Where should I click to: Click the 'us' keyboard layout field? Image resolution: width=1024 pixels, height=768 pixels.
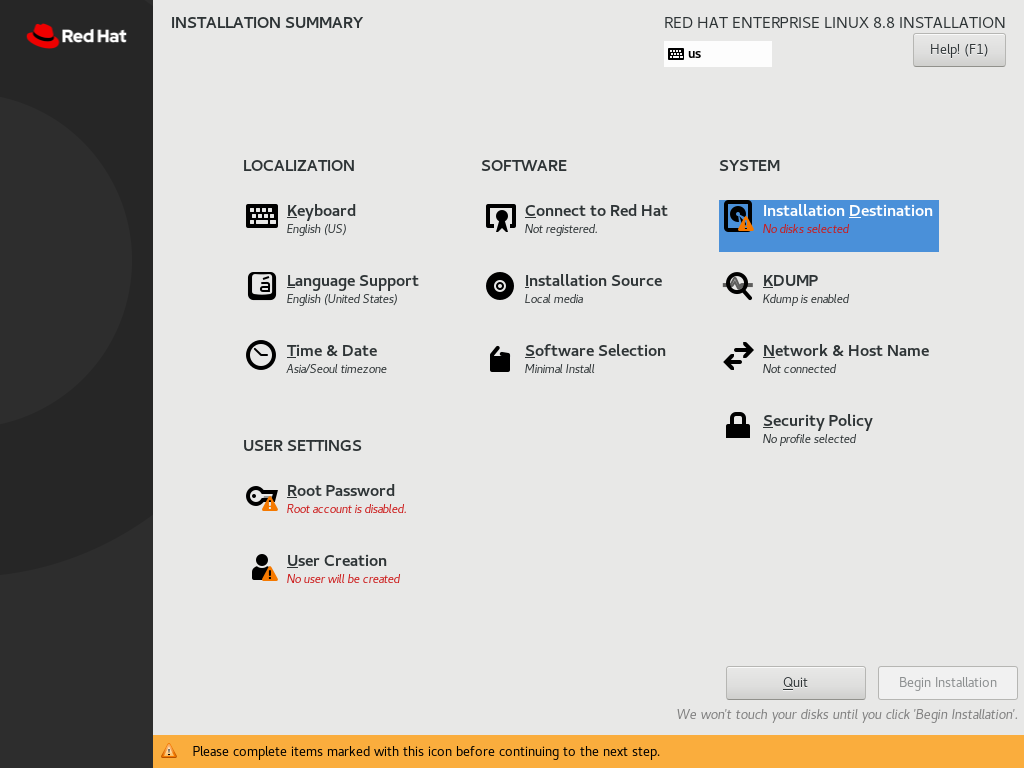(x=718, y=54)
